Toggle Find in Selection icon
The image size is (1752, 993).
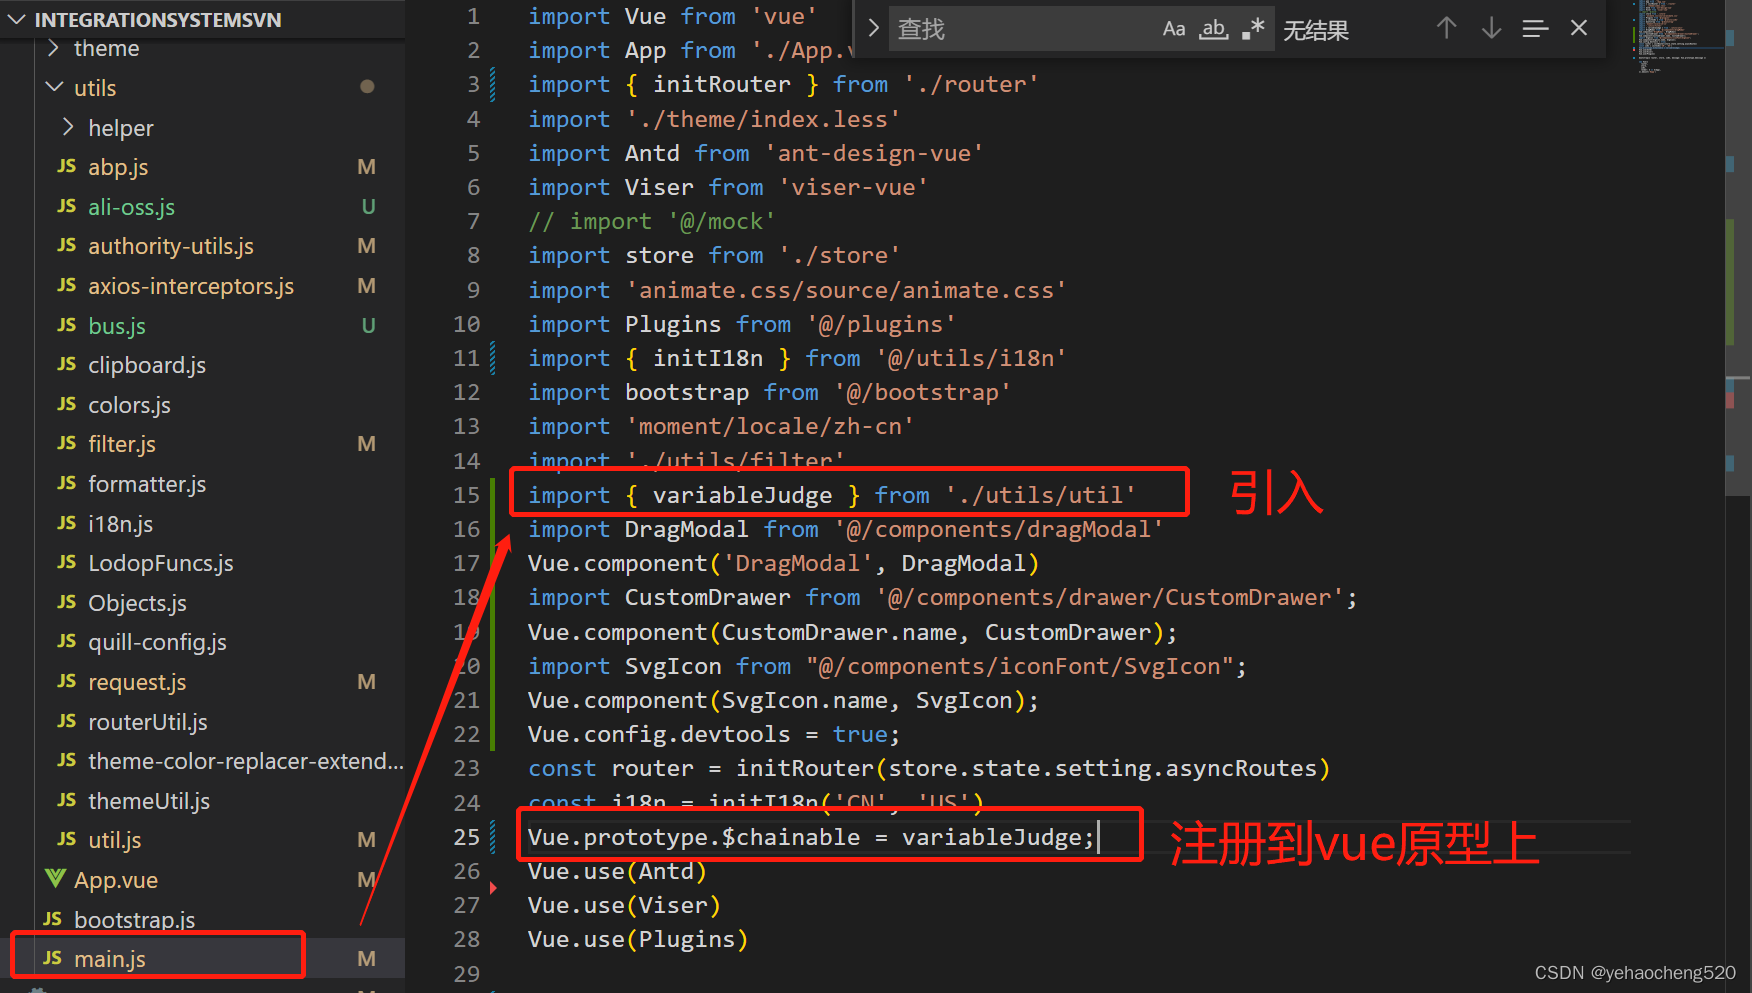tap(1535, 28)
